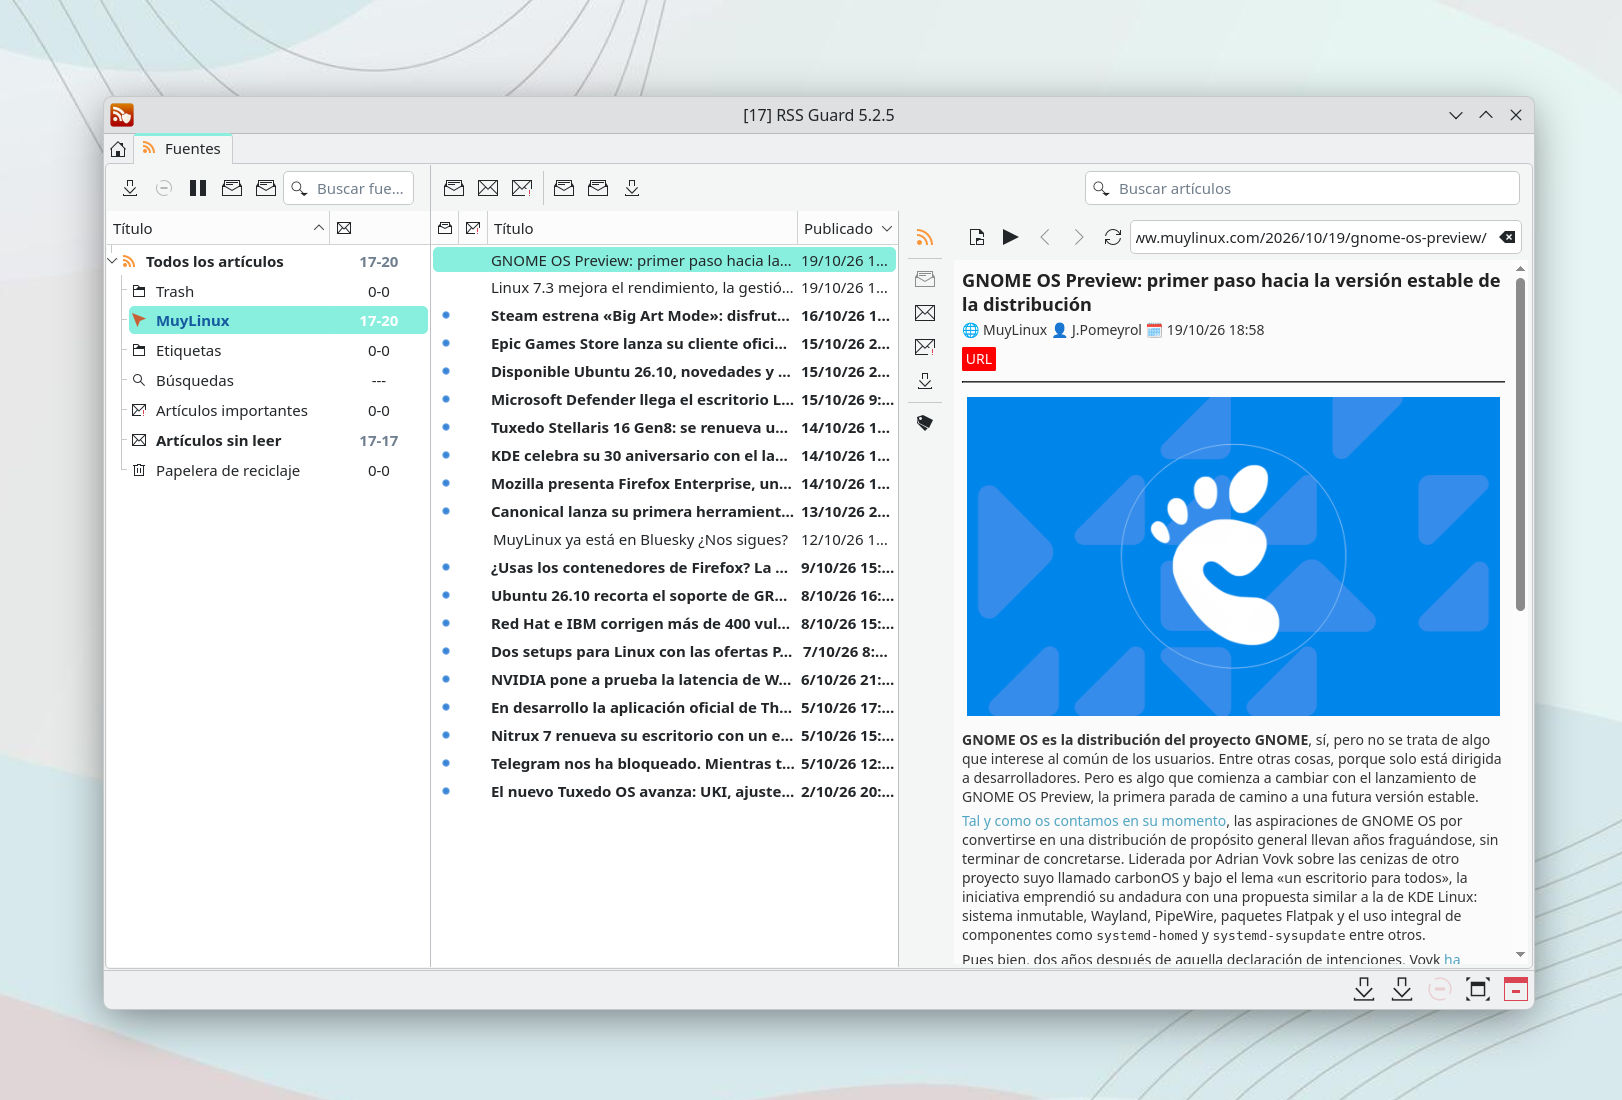The height and width of the screenshot is (1100, 1622).
Task: Toggle read dot for Microsoft Defender article
Action: [446, 399]
